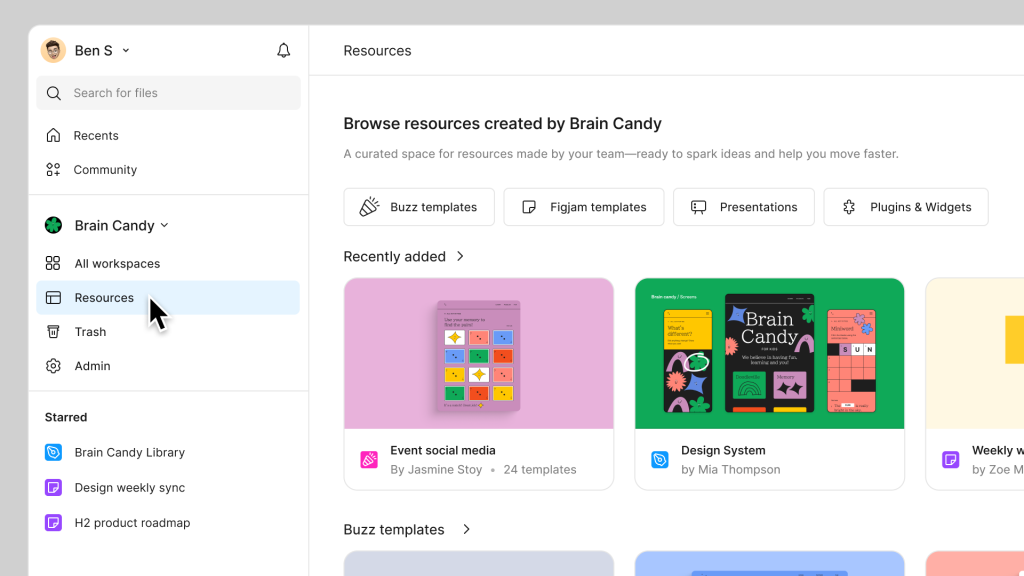Click the Community icon in sidebar
The height and width of the screenshot is (576, 1024).
[54, 170]
